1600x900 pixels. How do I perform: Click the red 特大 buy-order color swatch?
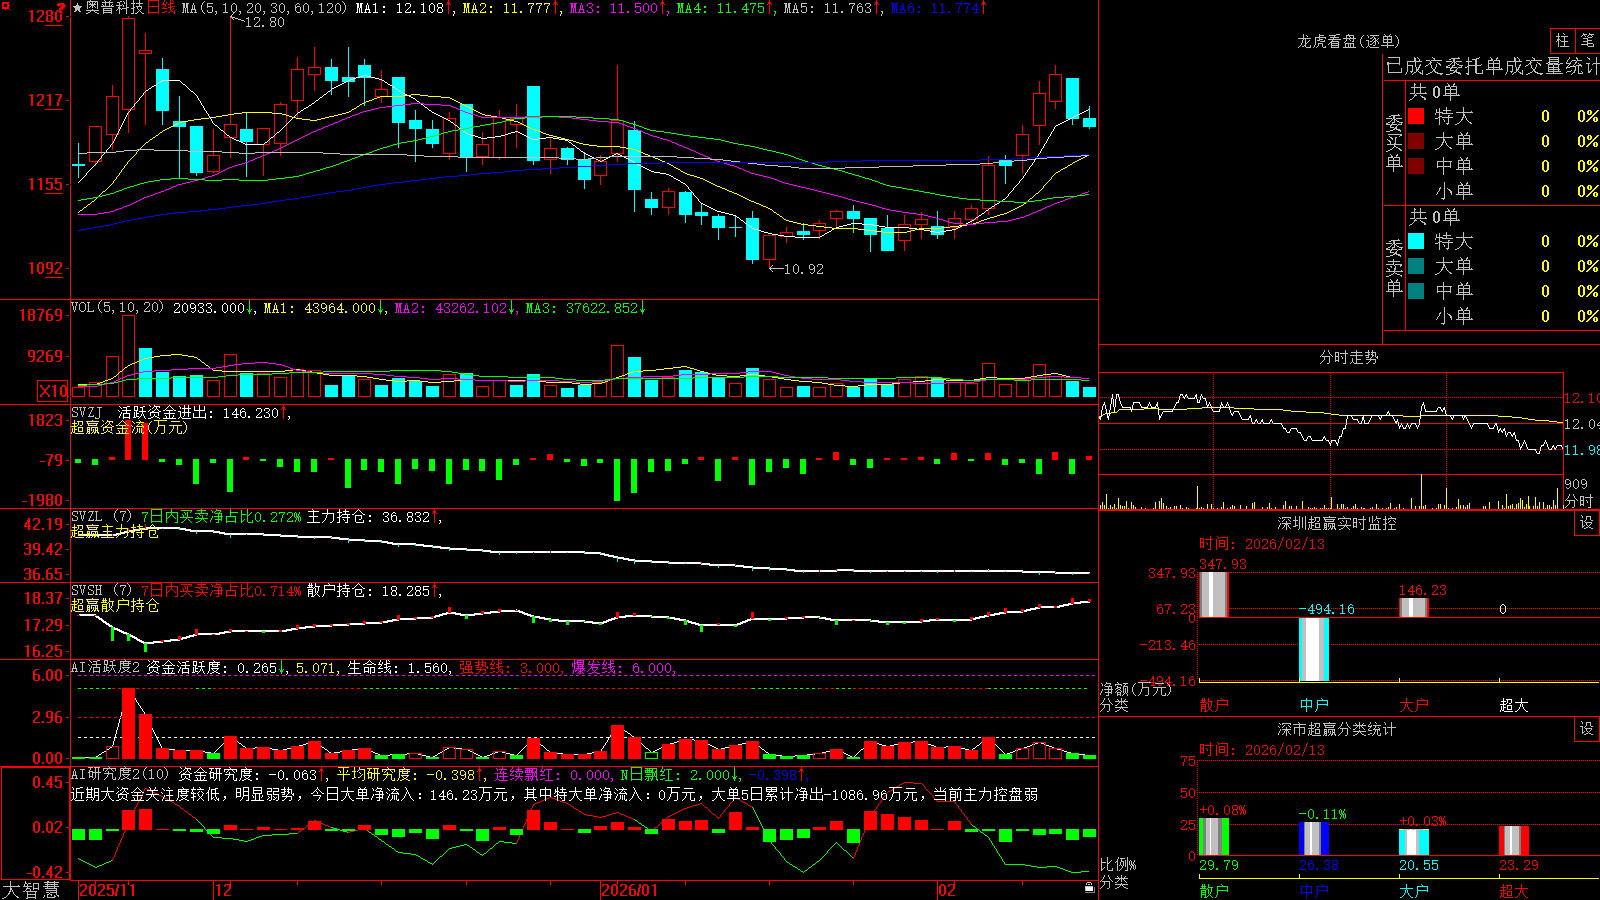pos(1416,116)
